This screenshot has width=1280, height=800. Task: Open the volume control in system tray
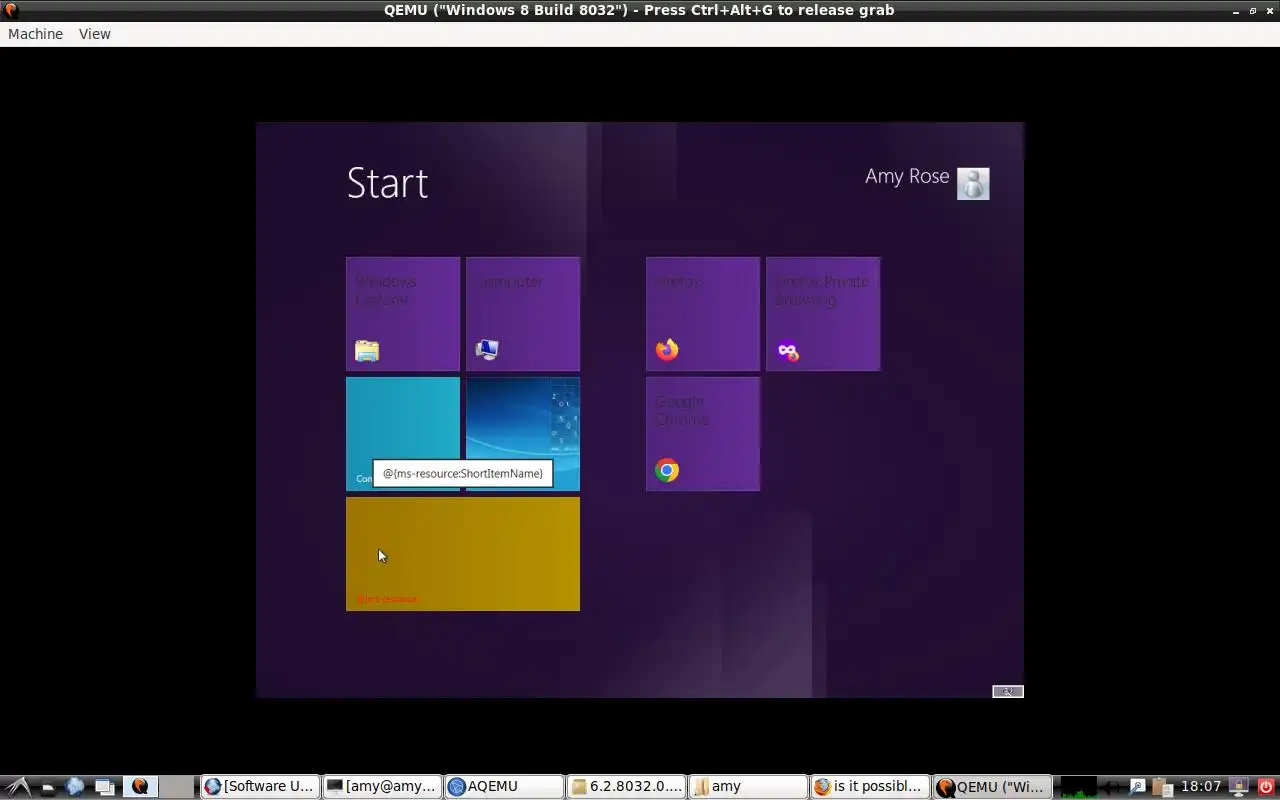(x=1111, y=787)
